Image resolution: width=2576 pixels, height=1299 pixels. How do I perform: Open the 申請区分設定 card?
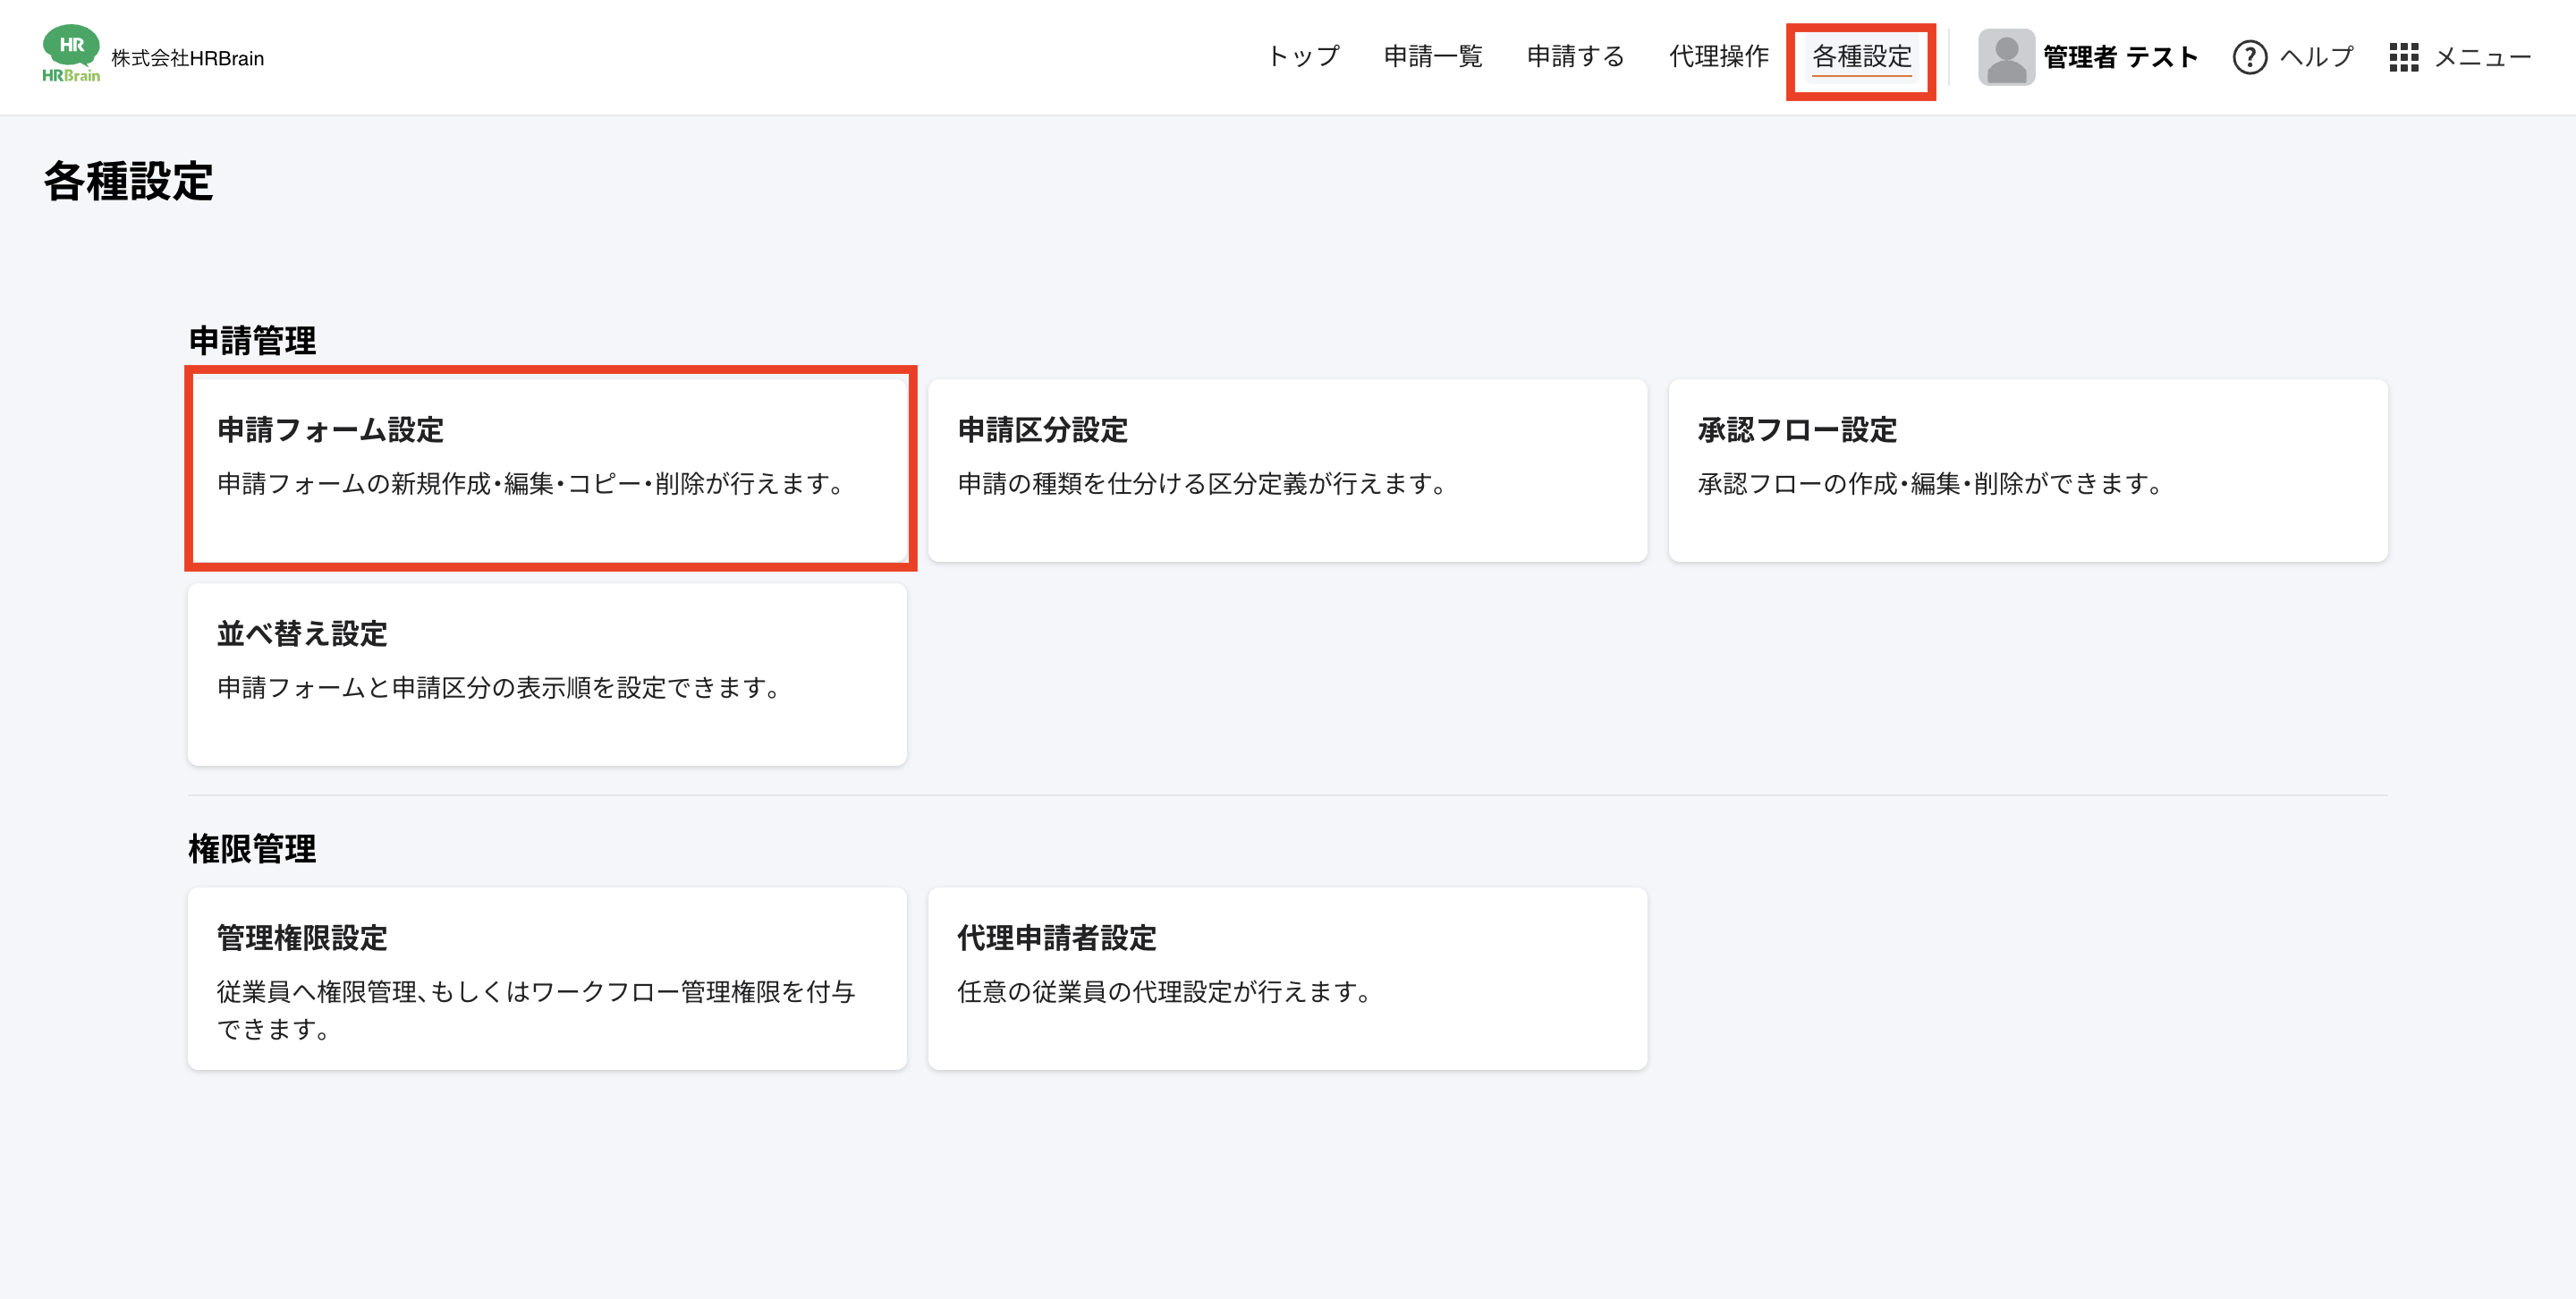click(x=1286, y=469)
